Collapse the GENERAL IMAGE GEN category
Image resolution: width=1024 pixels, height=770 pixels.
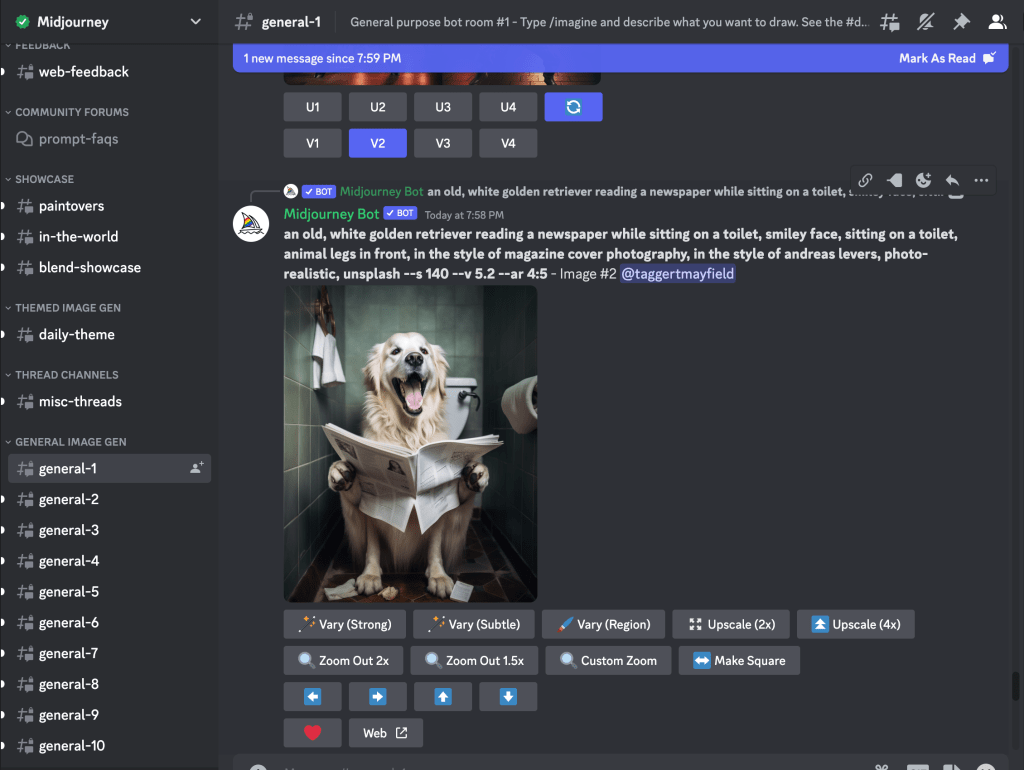(70, 442)
